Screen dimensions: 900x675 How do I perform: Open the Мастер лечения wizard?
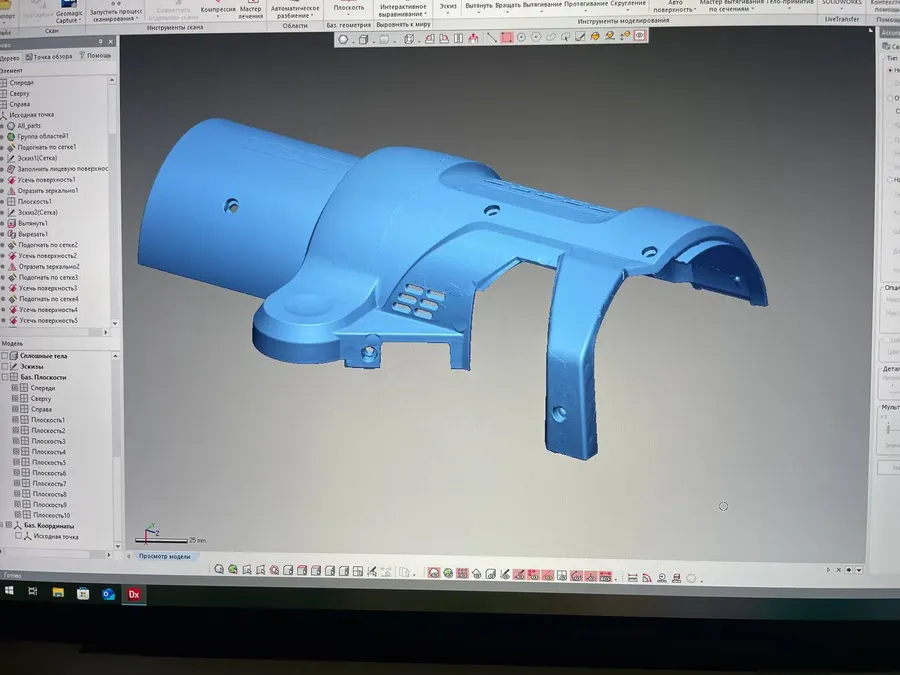(251, 10)
